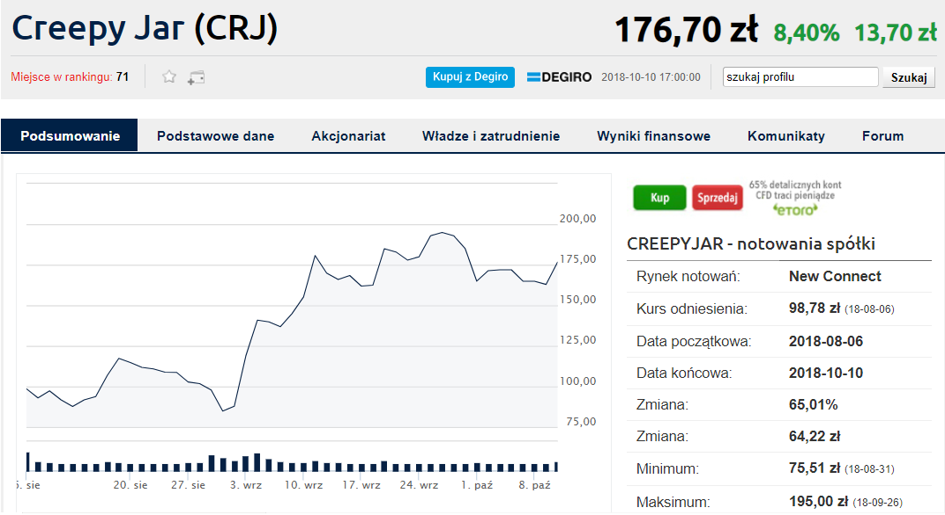
Task: Click the Szukaj search button
Action: tap(909, 77)
